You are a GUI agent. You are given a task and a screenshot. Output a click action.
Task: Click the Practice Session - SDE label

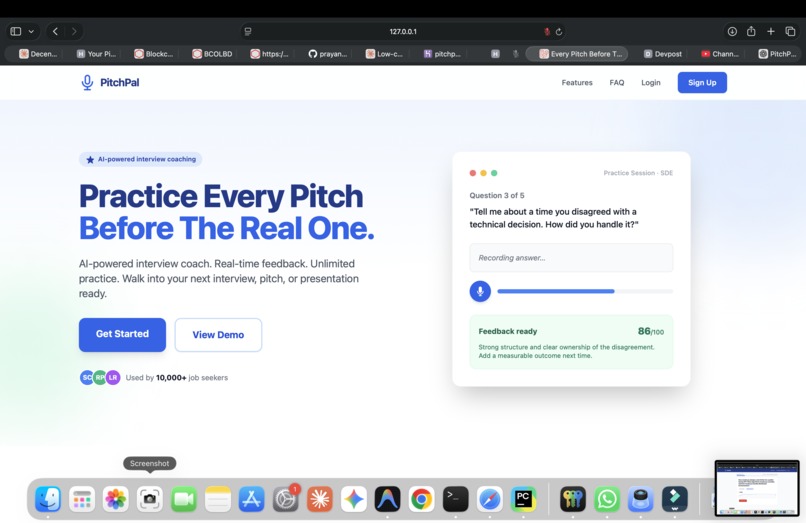coord(638,173)
